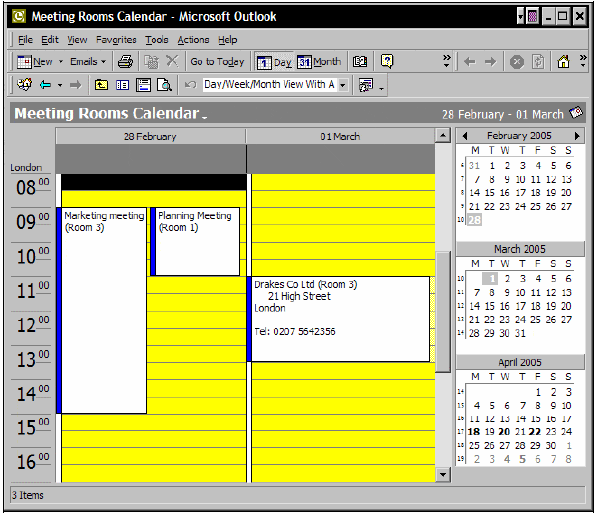This screenshot has width=595, height=513.
Task: Click the Undo icon
Action: (x=190, y=85)
